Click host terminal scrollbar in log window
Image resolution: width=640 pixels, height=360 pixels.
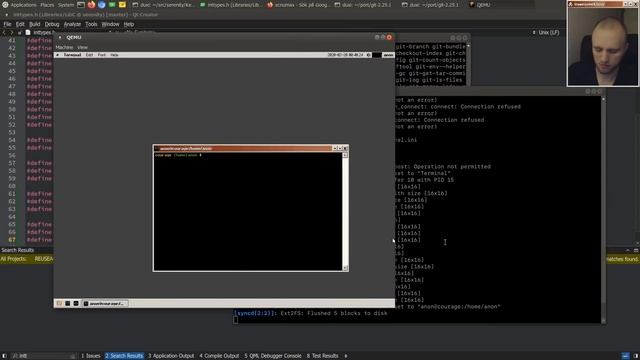[603, 209]
